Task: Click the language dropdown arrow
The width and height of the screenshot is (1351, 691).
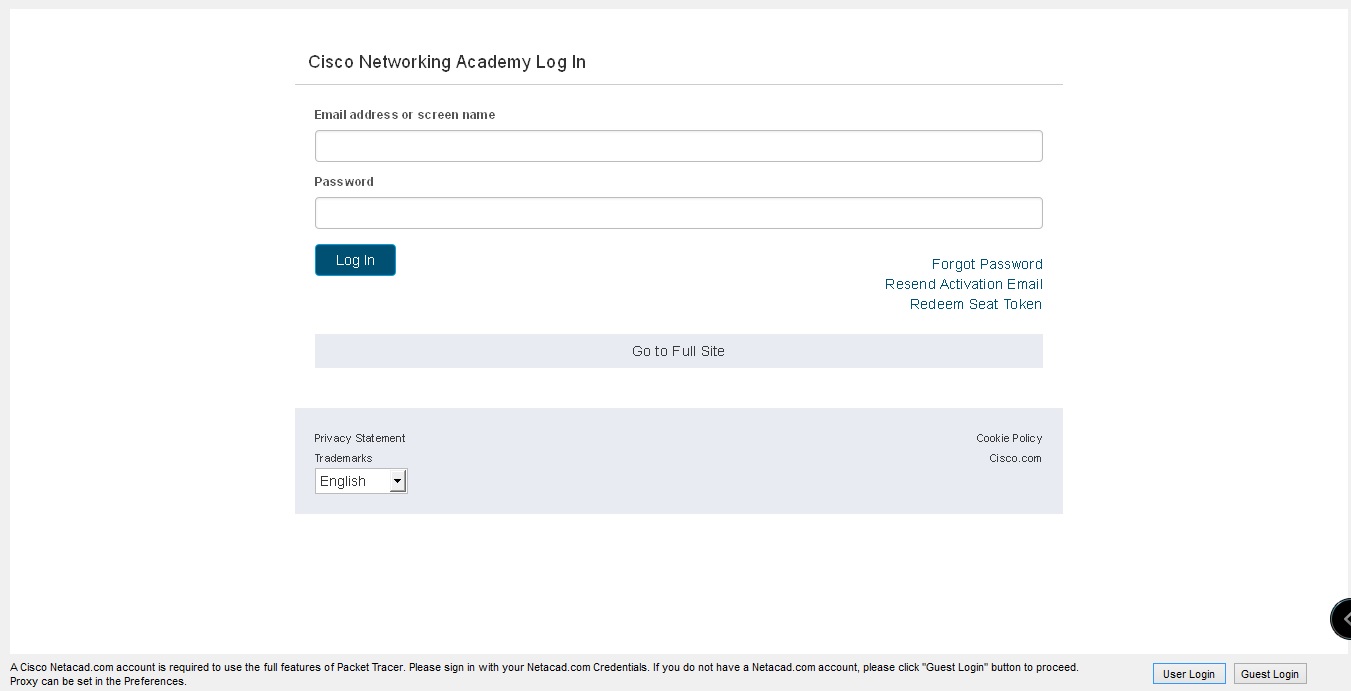Action: (397, 482)
